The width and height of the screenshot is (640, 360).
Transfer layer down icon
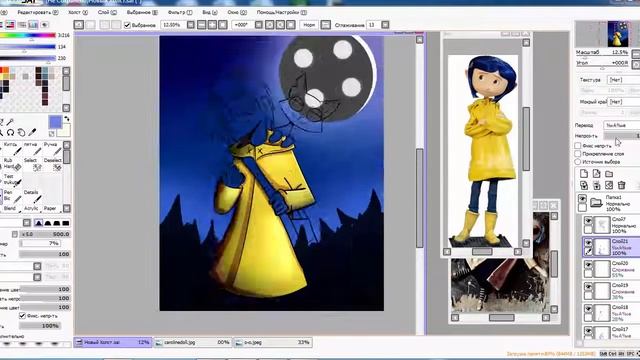click(x=584, y=185)
